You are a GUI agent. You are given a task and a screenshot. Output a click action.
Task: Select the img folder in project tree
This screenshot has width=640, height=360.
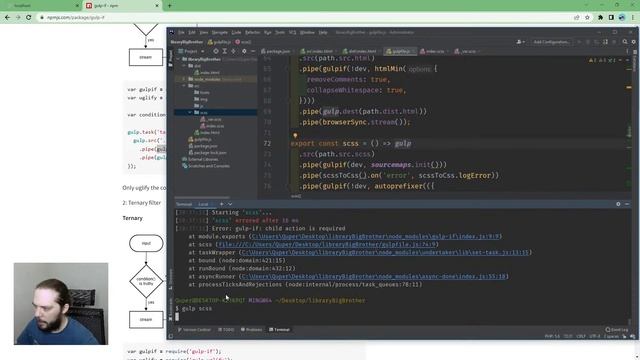pyautogui.click(x=201, y=99)
